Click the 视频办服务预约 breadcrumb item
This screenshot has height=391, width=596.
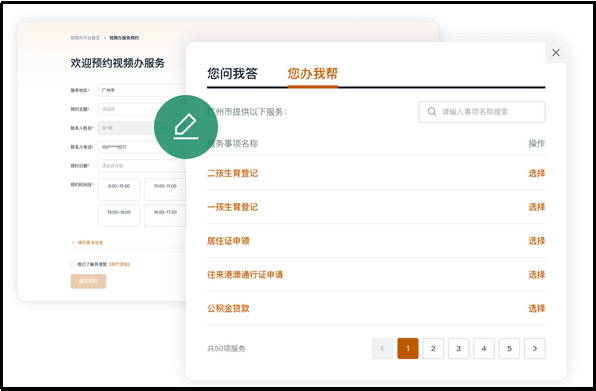[x=124, y=38]
